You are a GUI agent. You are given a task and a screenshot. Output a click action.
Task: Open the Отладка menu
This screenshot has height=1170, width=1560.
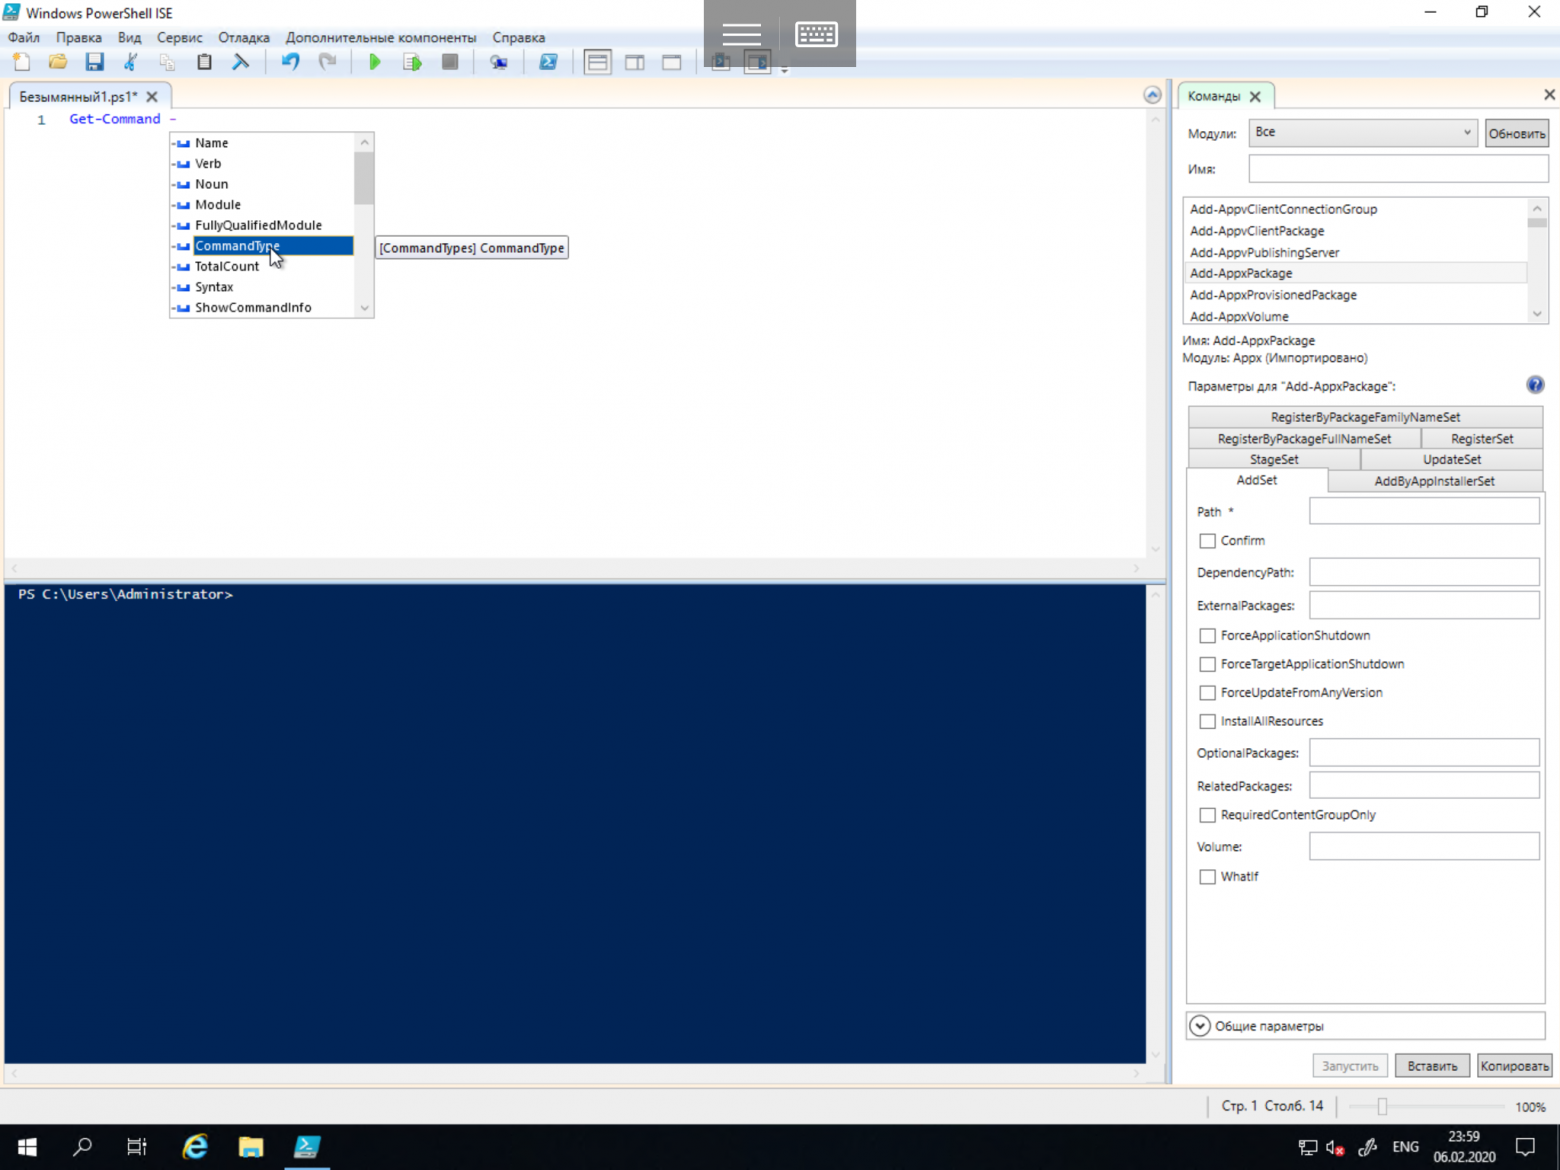pos(243,37)
